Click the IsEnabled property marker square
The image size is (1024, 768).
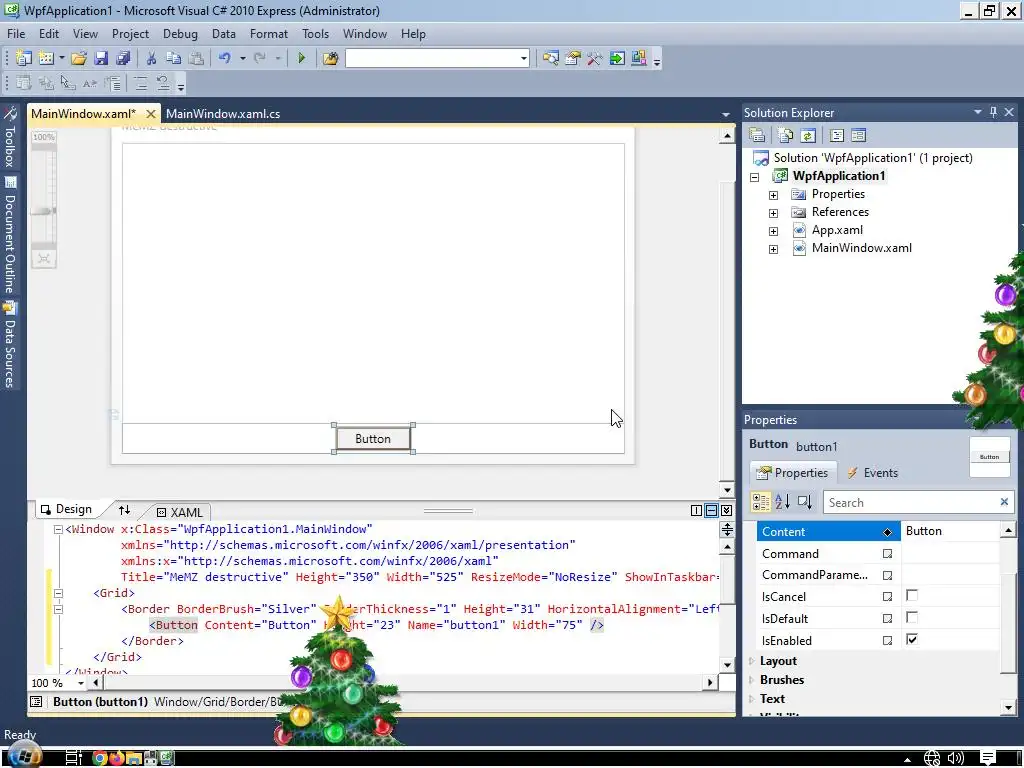tap(888, 641)
